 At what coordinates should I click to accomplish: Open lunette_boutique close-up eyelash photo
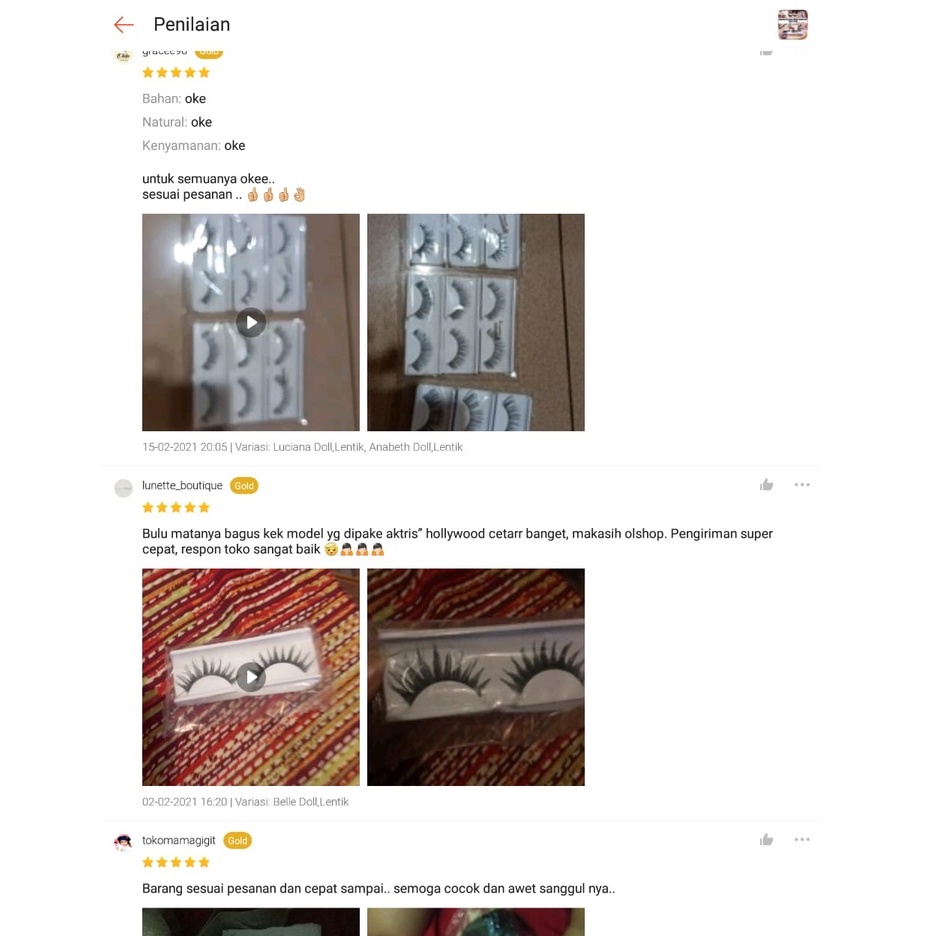(476, 677)
